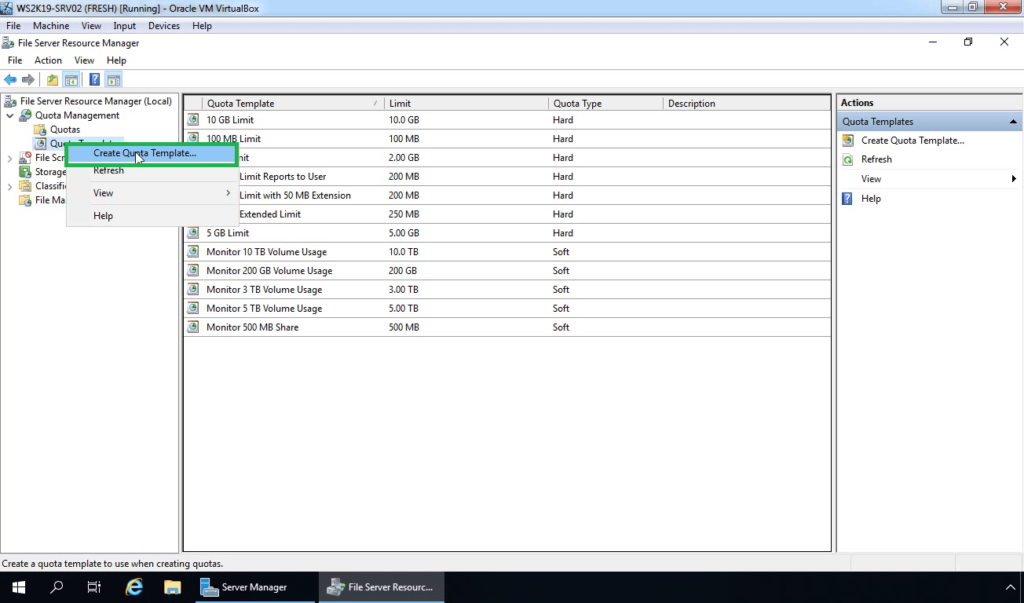
Task: Open the FSRM View menu
Action: tap(84, 60)
